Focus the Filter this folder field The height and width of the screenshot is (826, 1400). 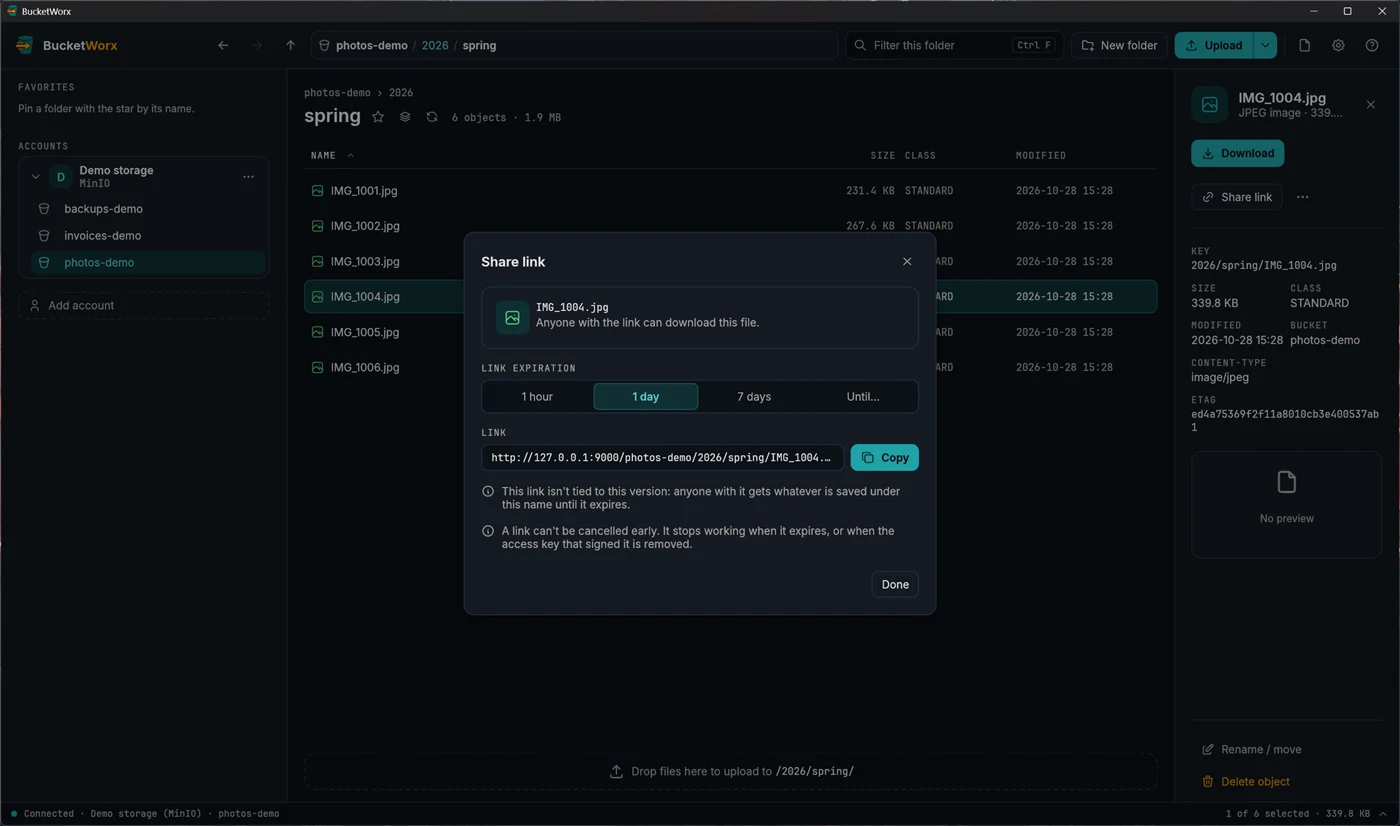tap(954, 45)
